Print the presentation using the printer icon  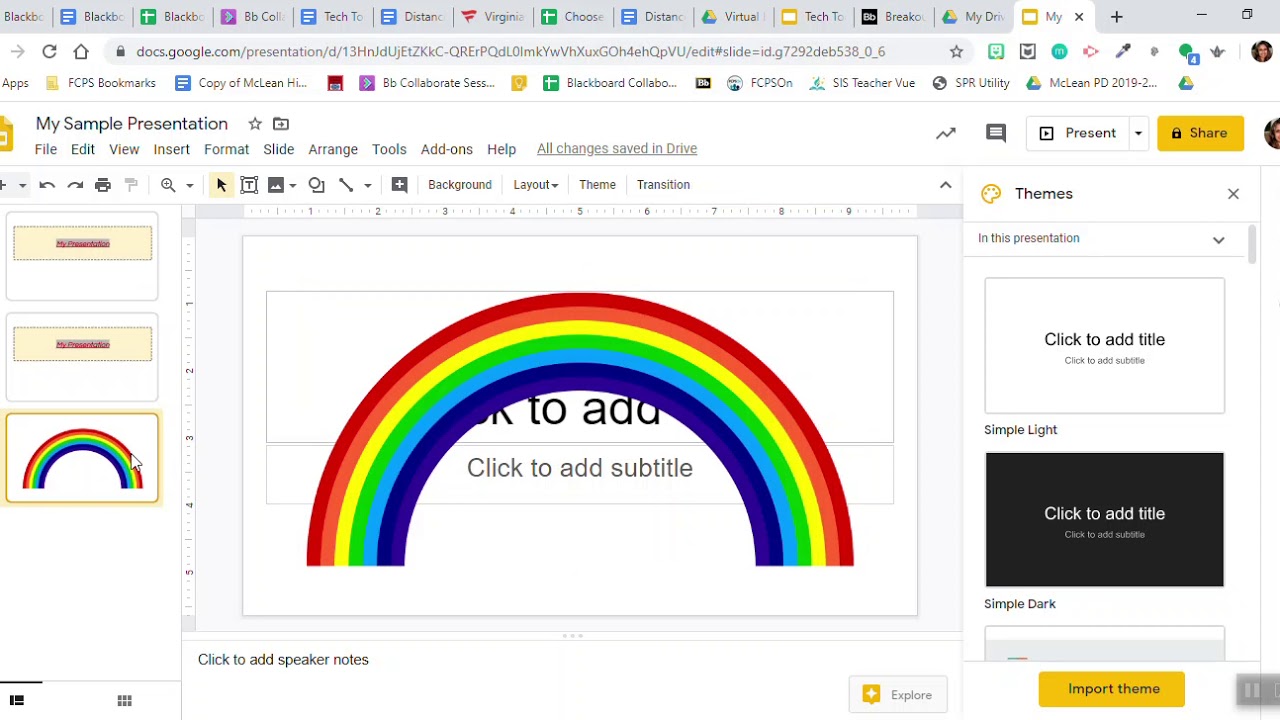click(x=103, y=185)
